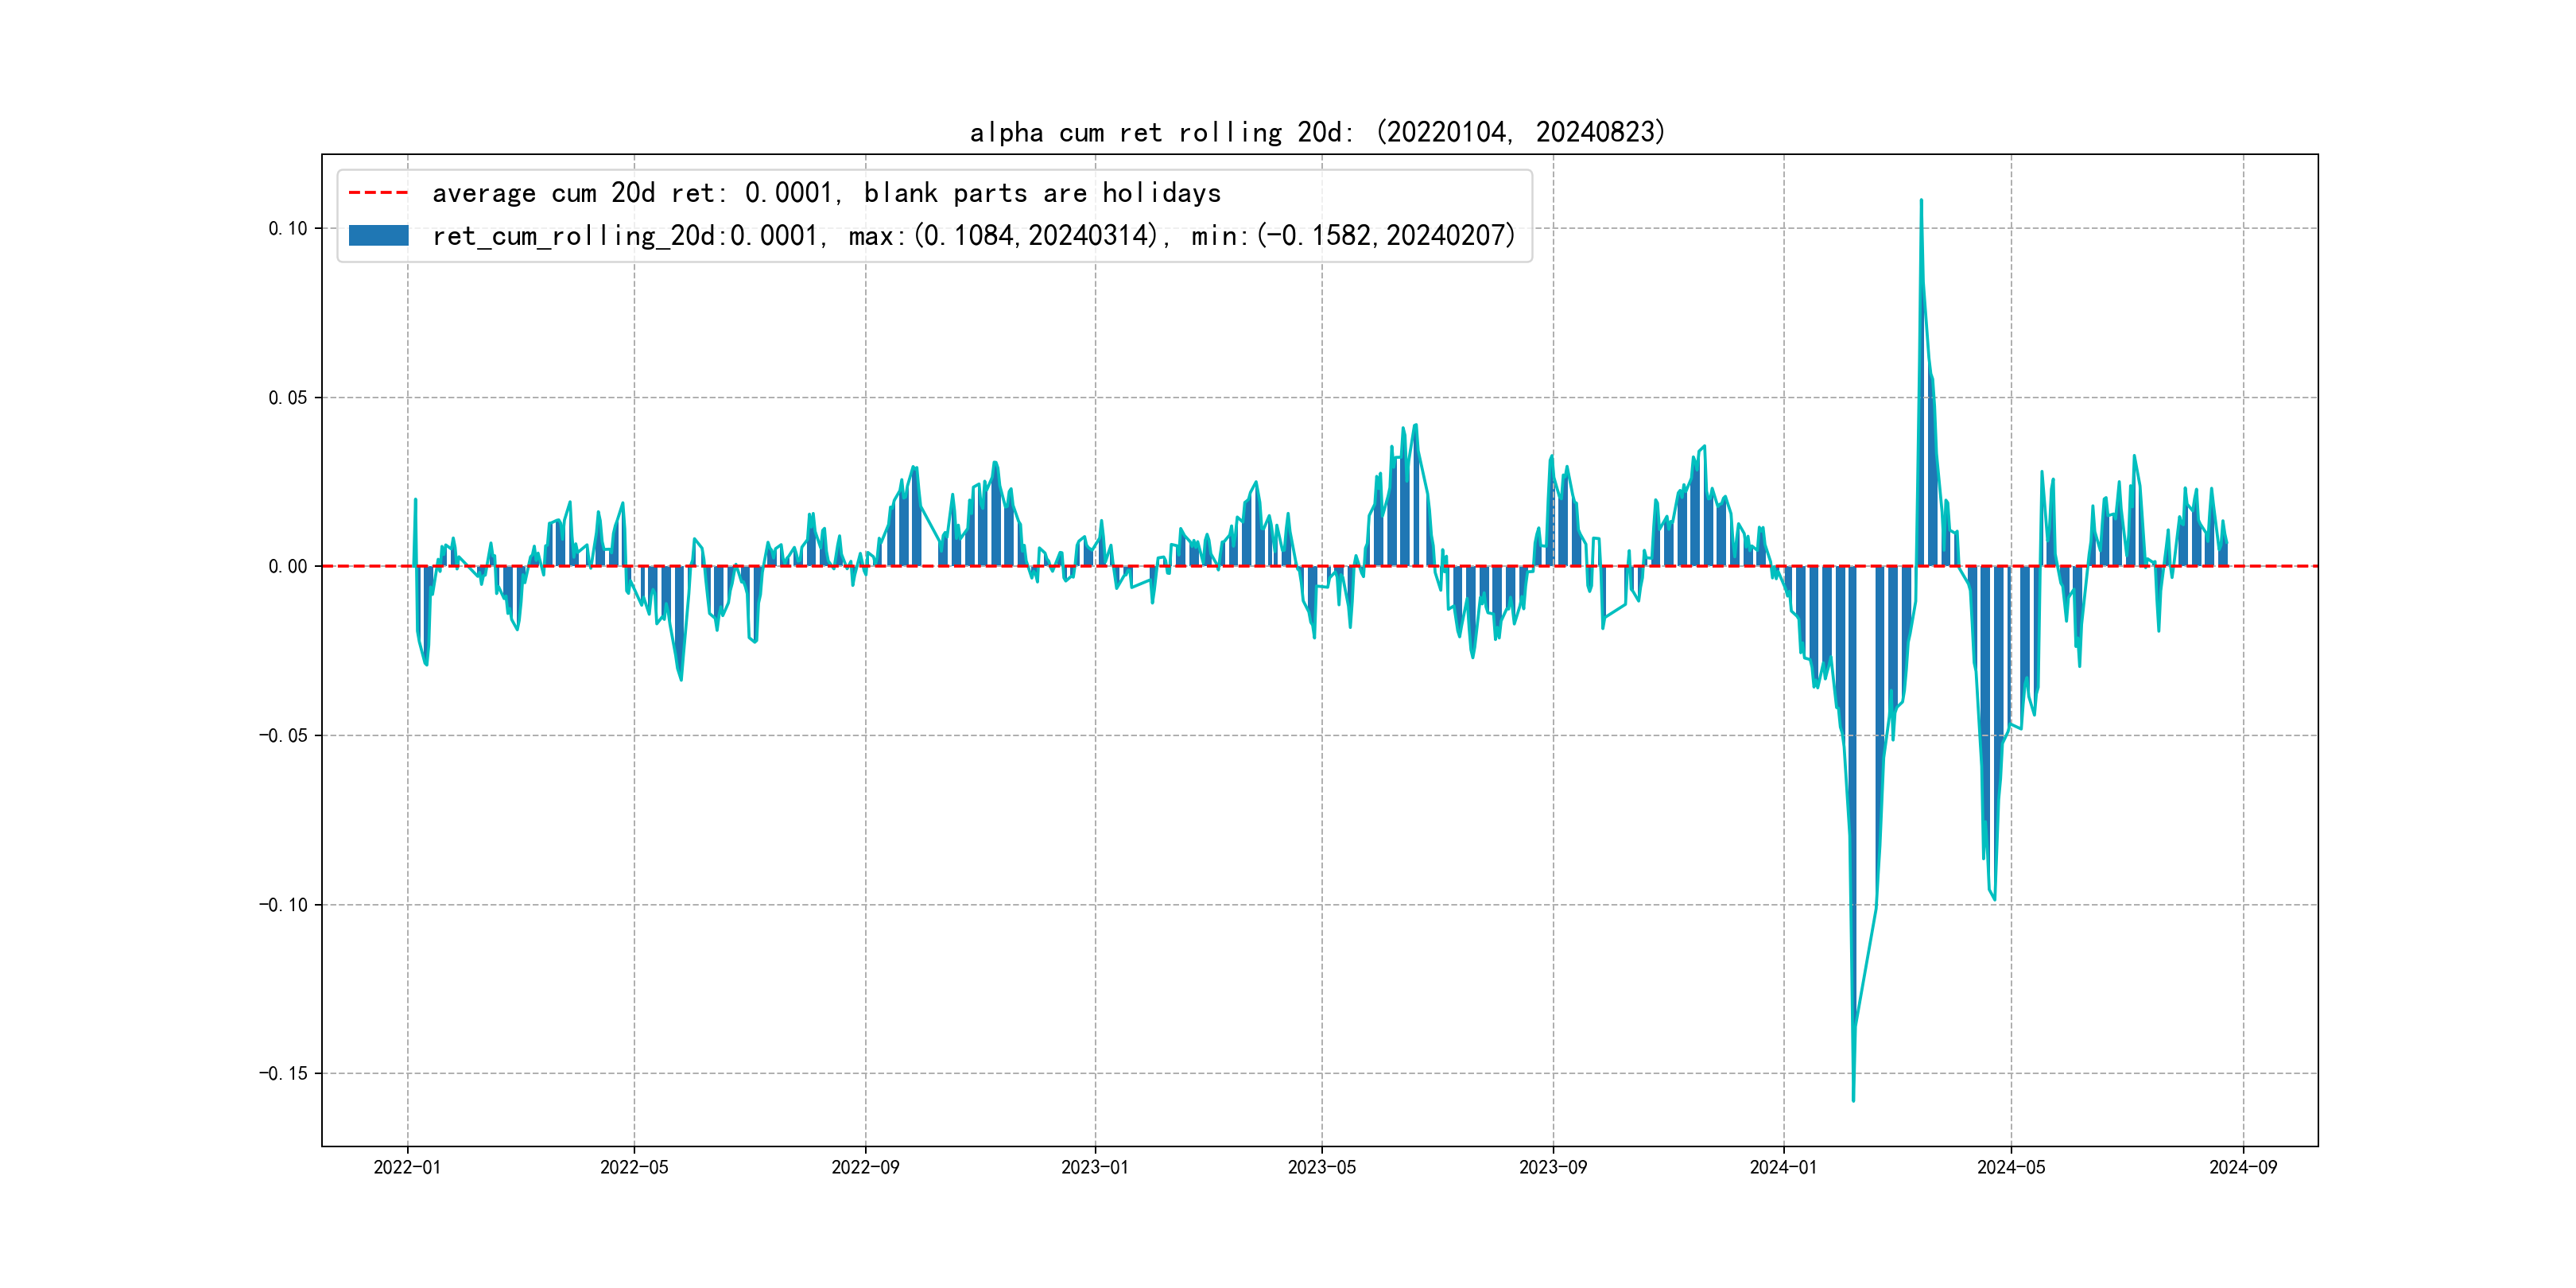Click the 2023-09 x-axis label
The height and width of the screenshot is (1288, 2576).
coord(1553,1167)
